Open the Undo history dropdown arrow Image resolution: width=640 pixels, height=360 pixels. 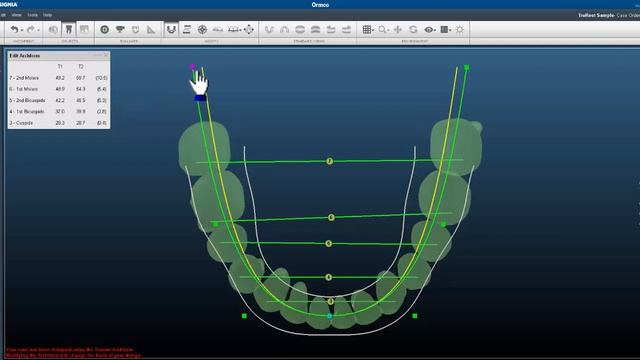[22, 30]
